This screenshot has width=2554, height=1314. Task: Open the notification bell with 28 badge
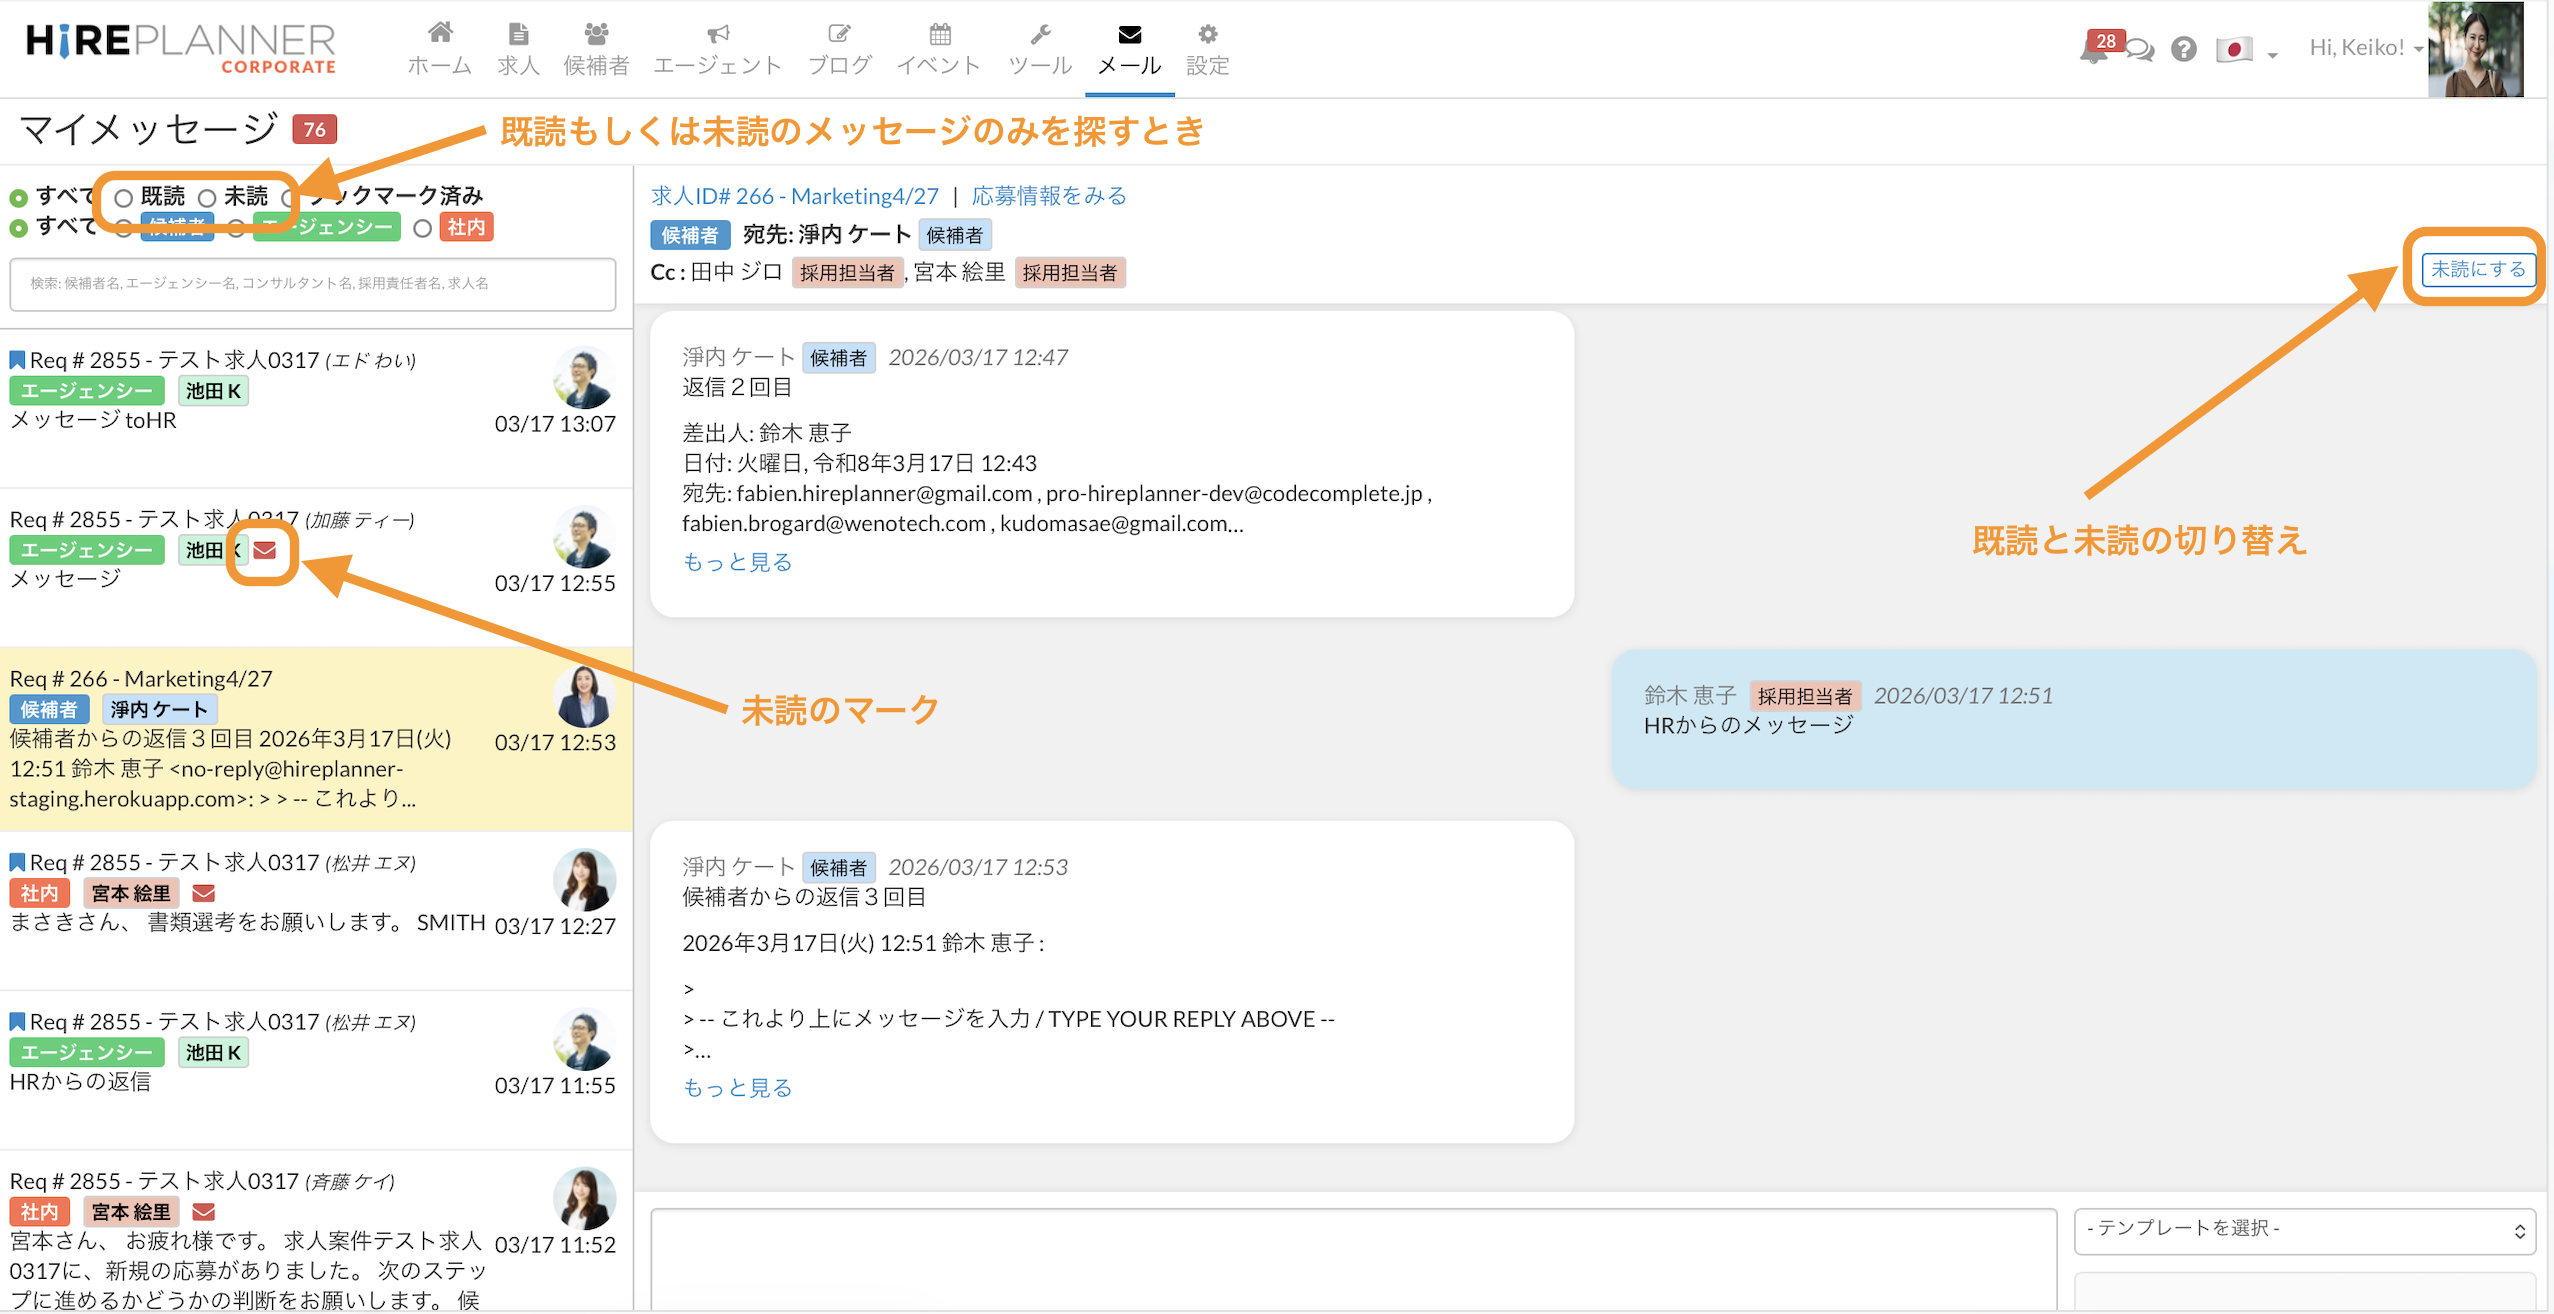pos(2096,49)
